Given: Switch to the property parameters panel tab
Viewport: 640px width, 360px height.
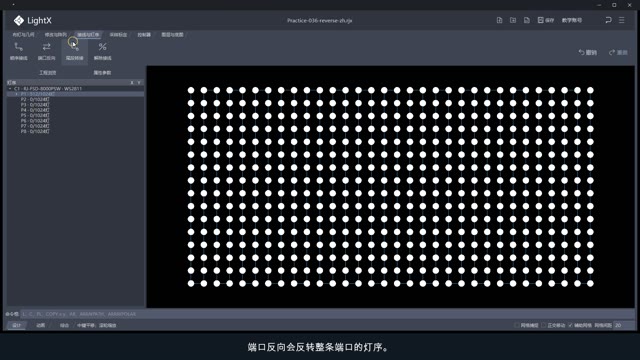Looking at the screenshot, I should (102, 73).
